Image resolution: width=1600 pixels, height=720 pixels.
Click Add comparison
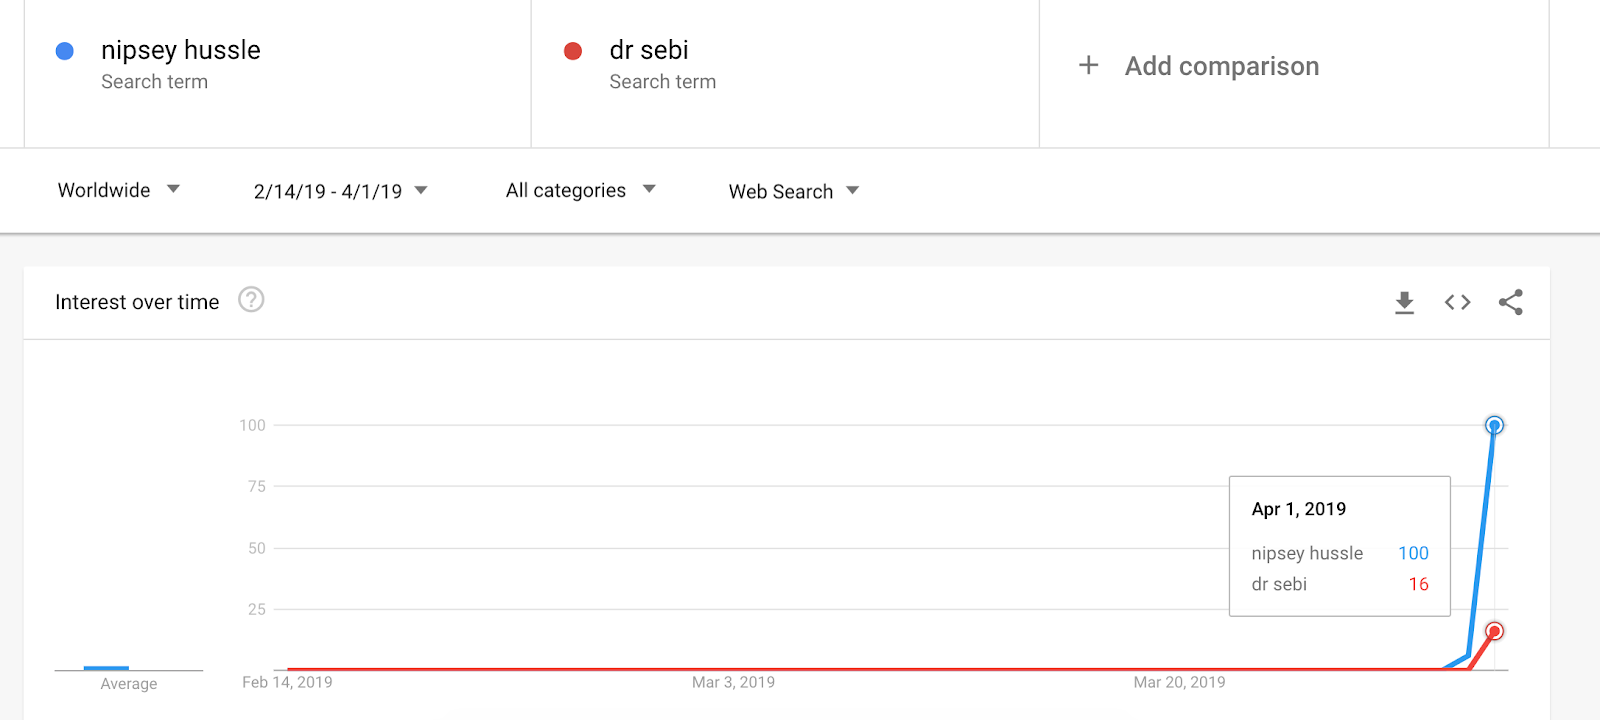pyautogui.click(x=1221, y=66)
